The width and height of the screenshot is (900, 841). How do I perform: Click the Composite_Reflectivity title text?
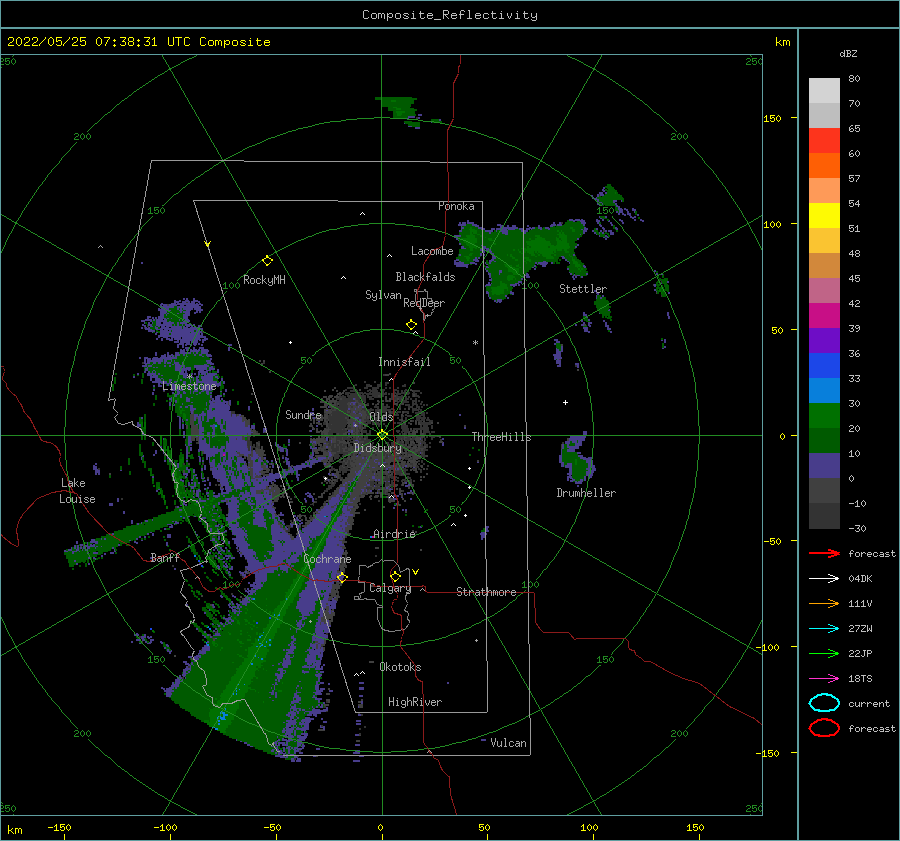click(449, 15)
